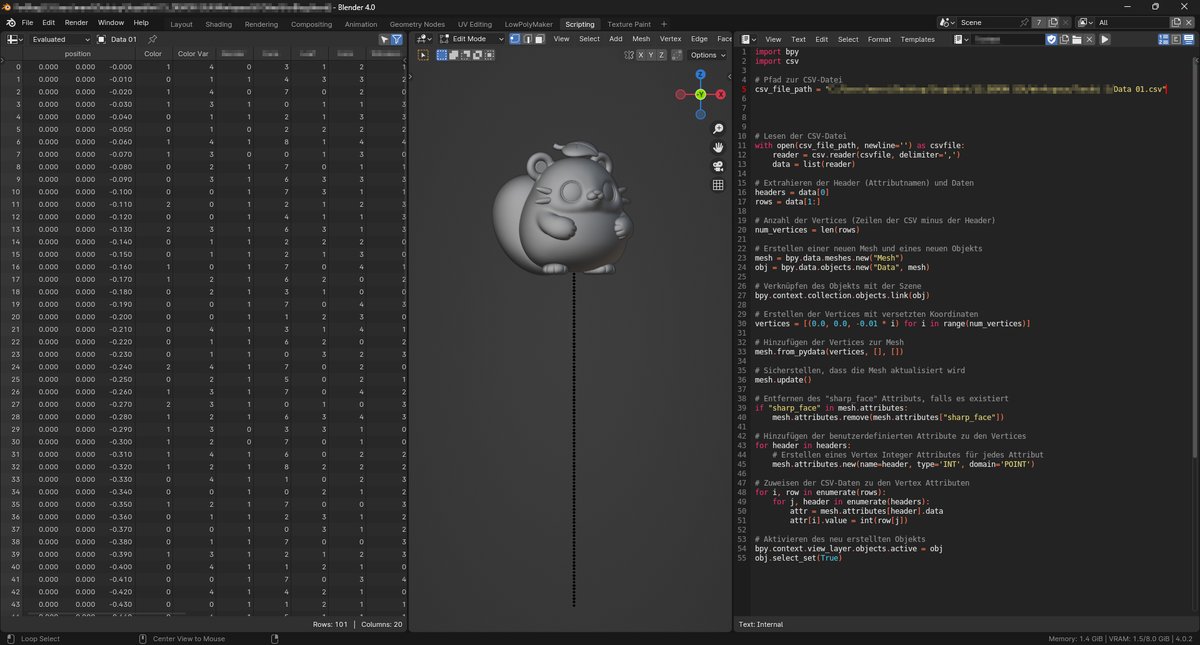
Task: Click the Data 01 object name in the spreadsheet
Action: [x=123, y=39]
